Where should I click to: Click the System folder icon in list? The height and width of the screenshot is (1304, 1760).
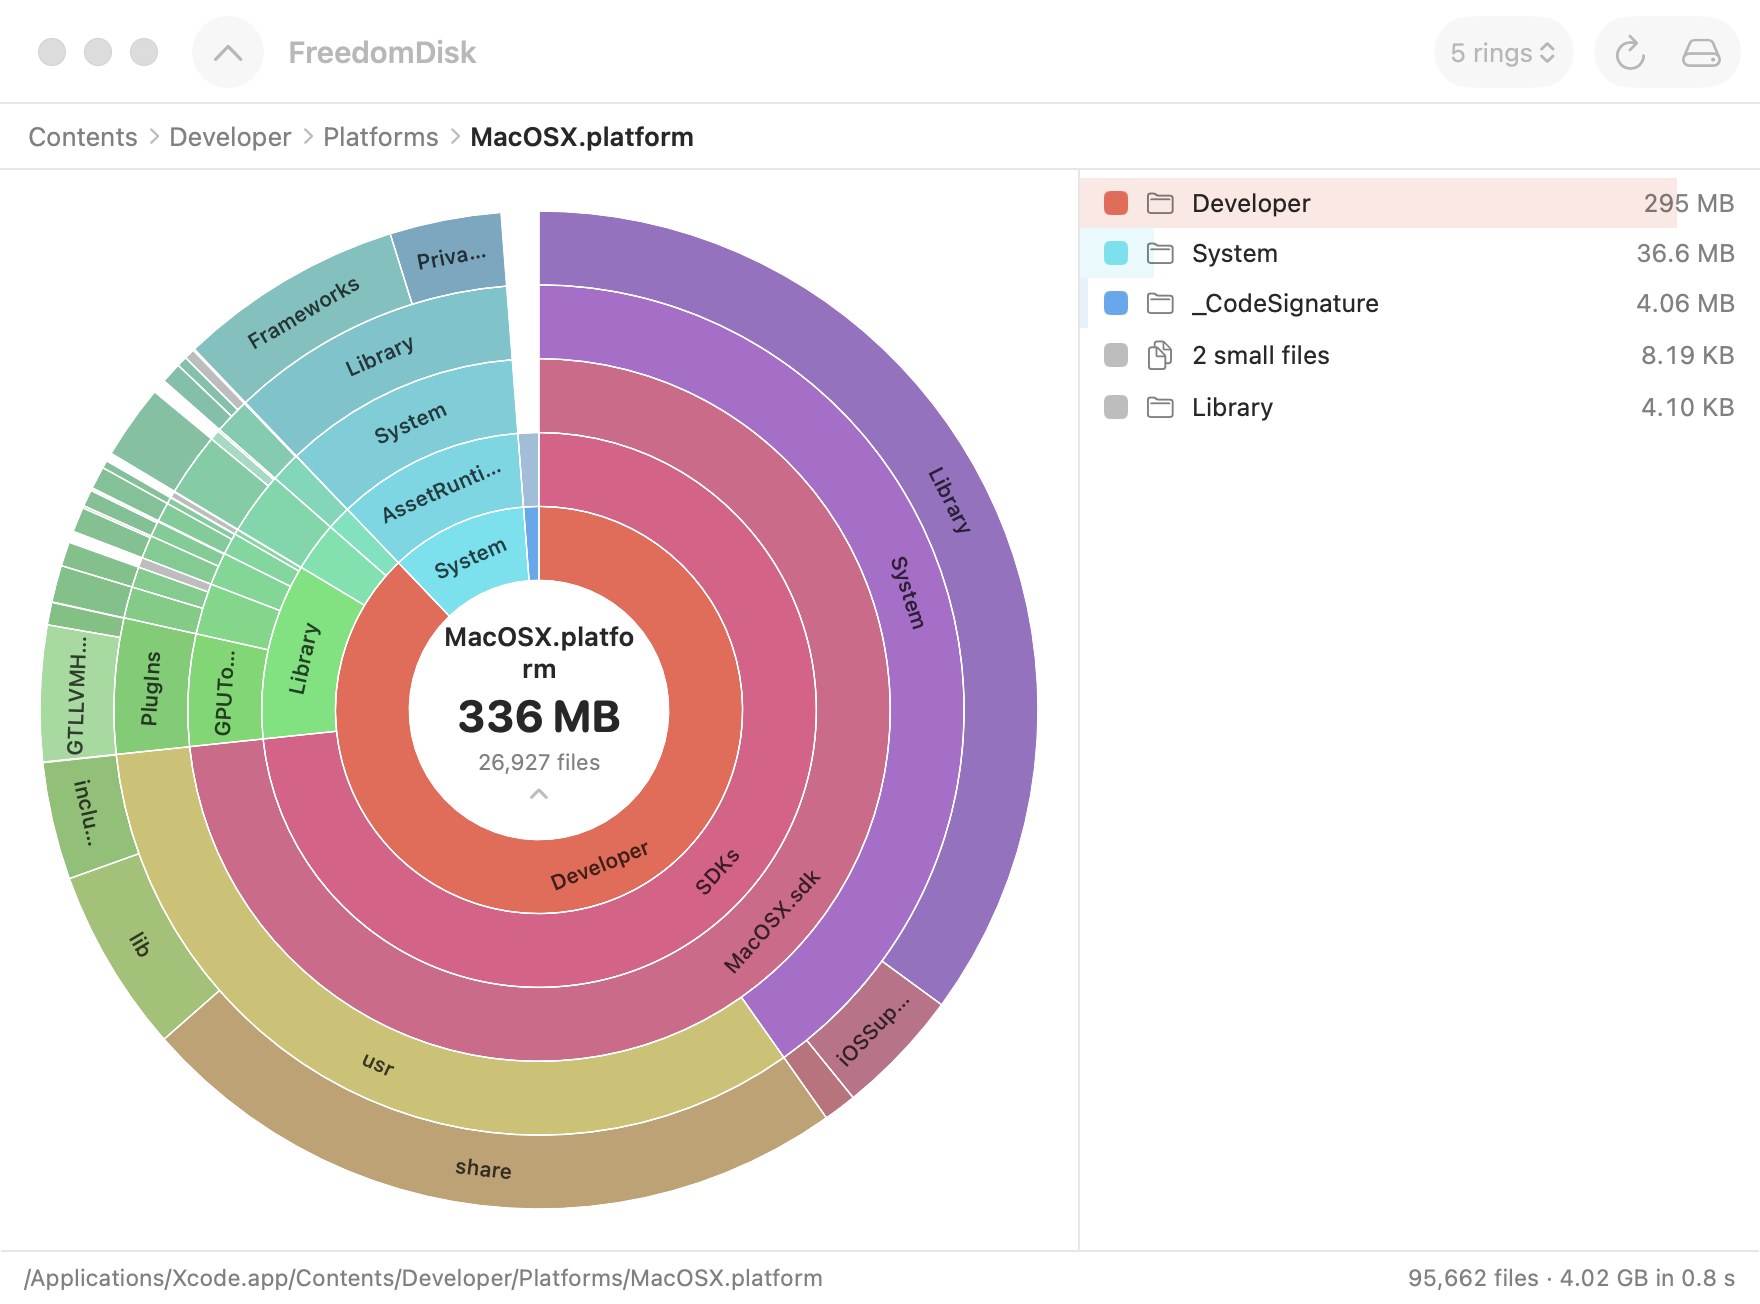[x=1160, y=253]
